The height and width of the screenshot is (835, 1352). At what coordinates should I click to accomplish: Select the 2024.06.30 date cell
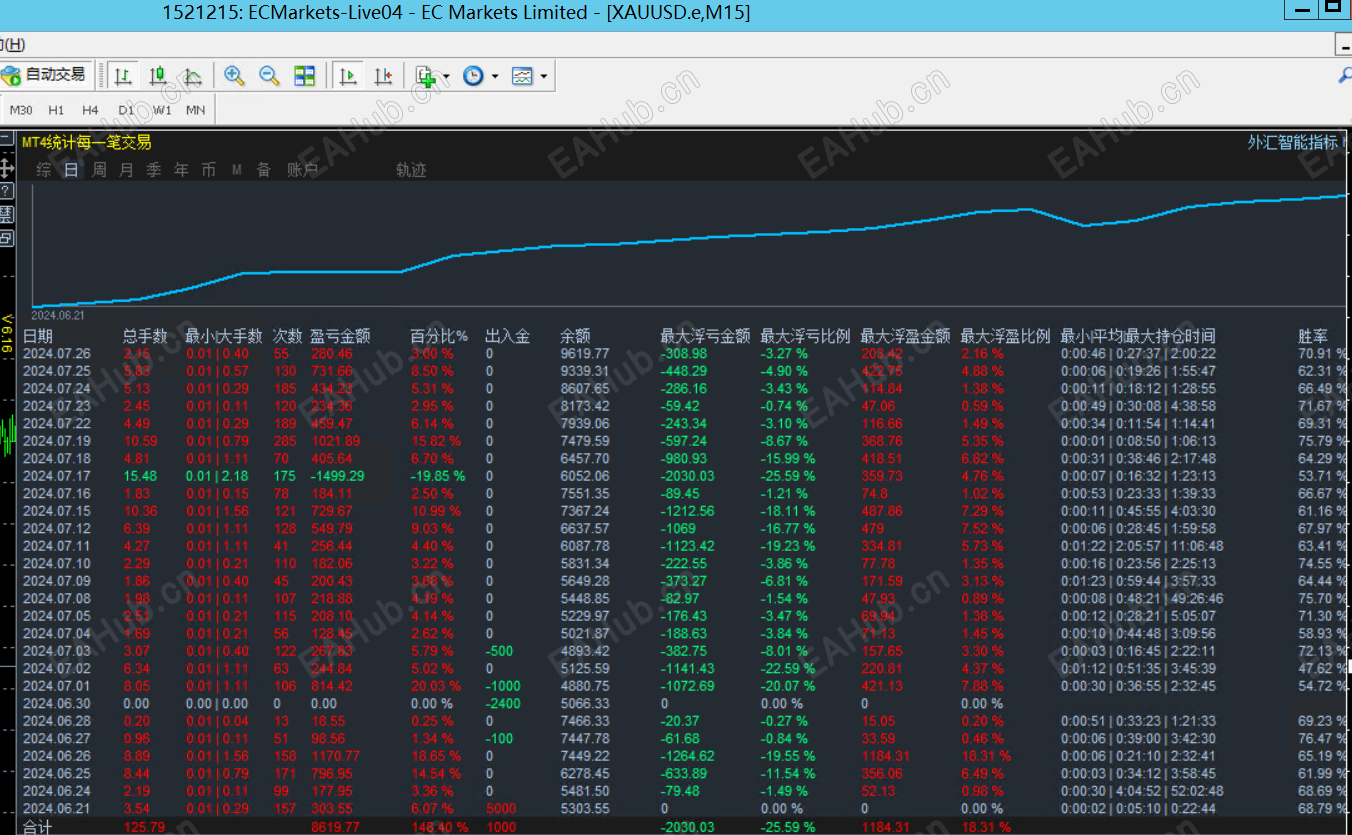[56, 703]
